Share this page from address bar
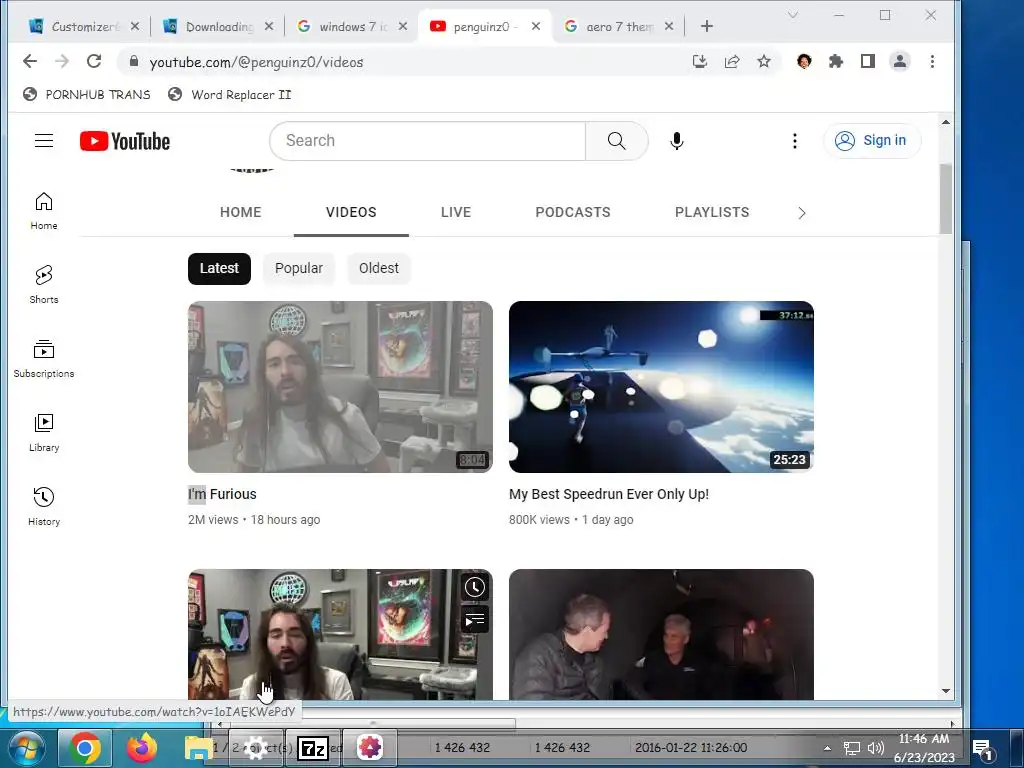Screen dimensions: 1024x768 [731, 61]
